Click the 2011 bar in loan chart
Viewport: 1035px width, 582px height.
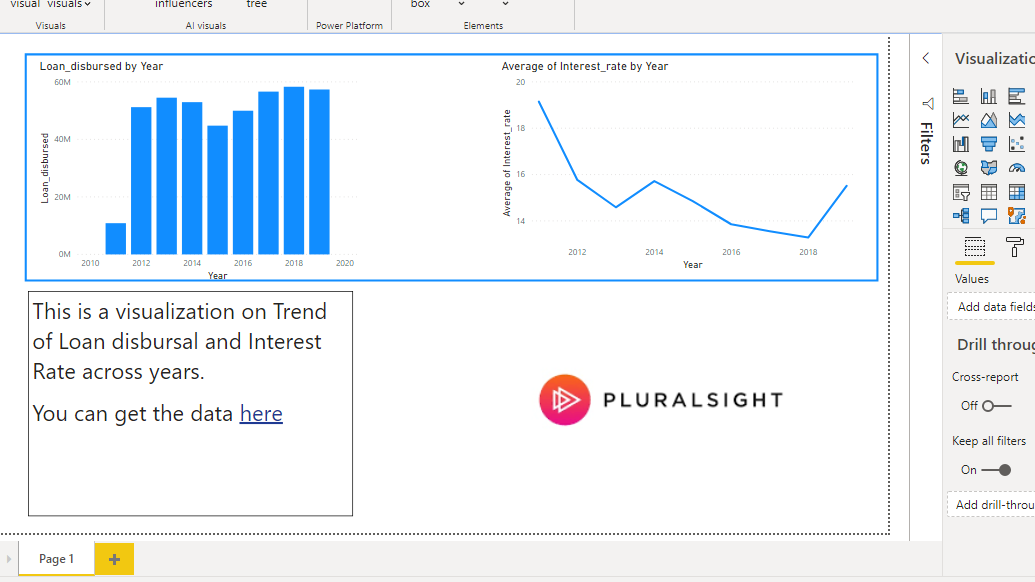116,239
